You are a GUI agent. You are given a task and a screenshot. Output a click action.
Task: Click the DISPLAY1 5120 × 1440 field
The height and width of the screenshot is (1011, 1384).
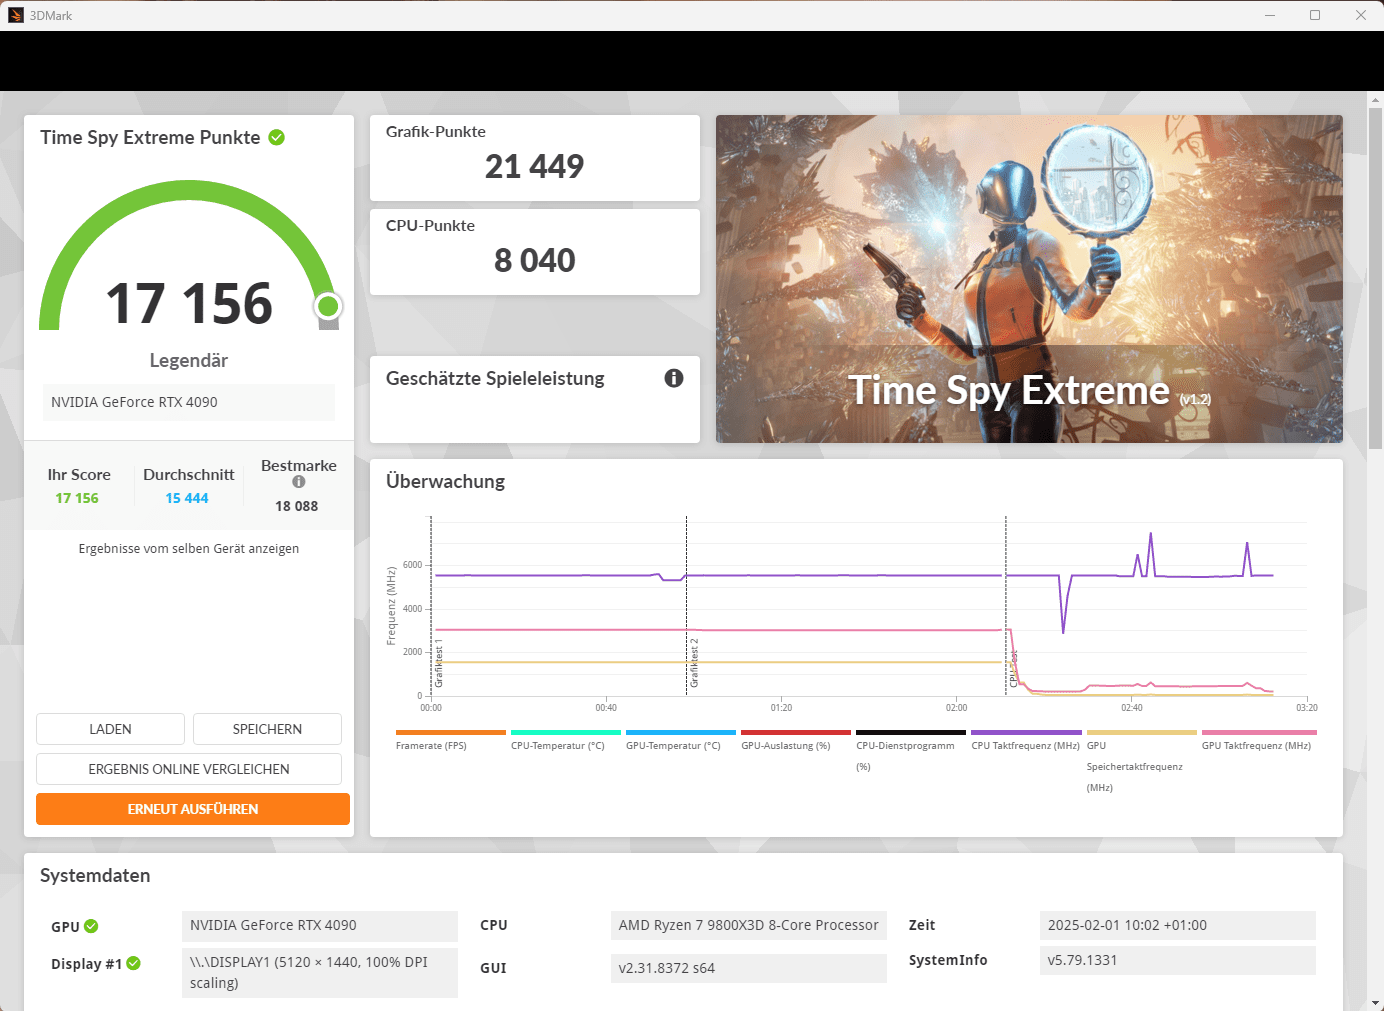click(x=320, y=973)
